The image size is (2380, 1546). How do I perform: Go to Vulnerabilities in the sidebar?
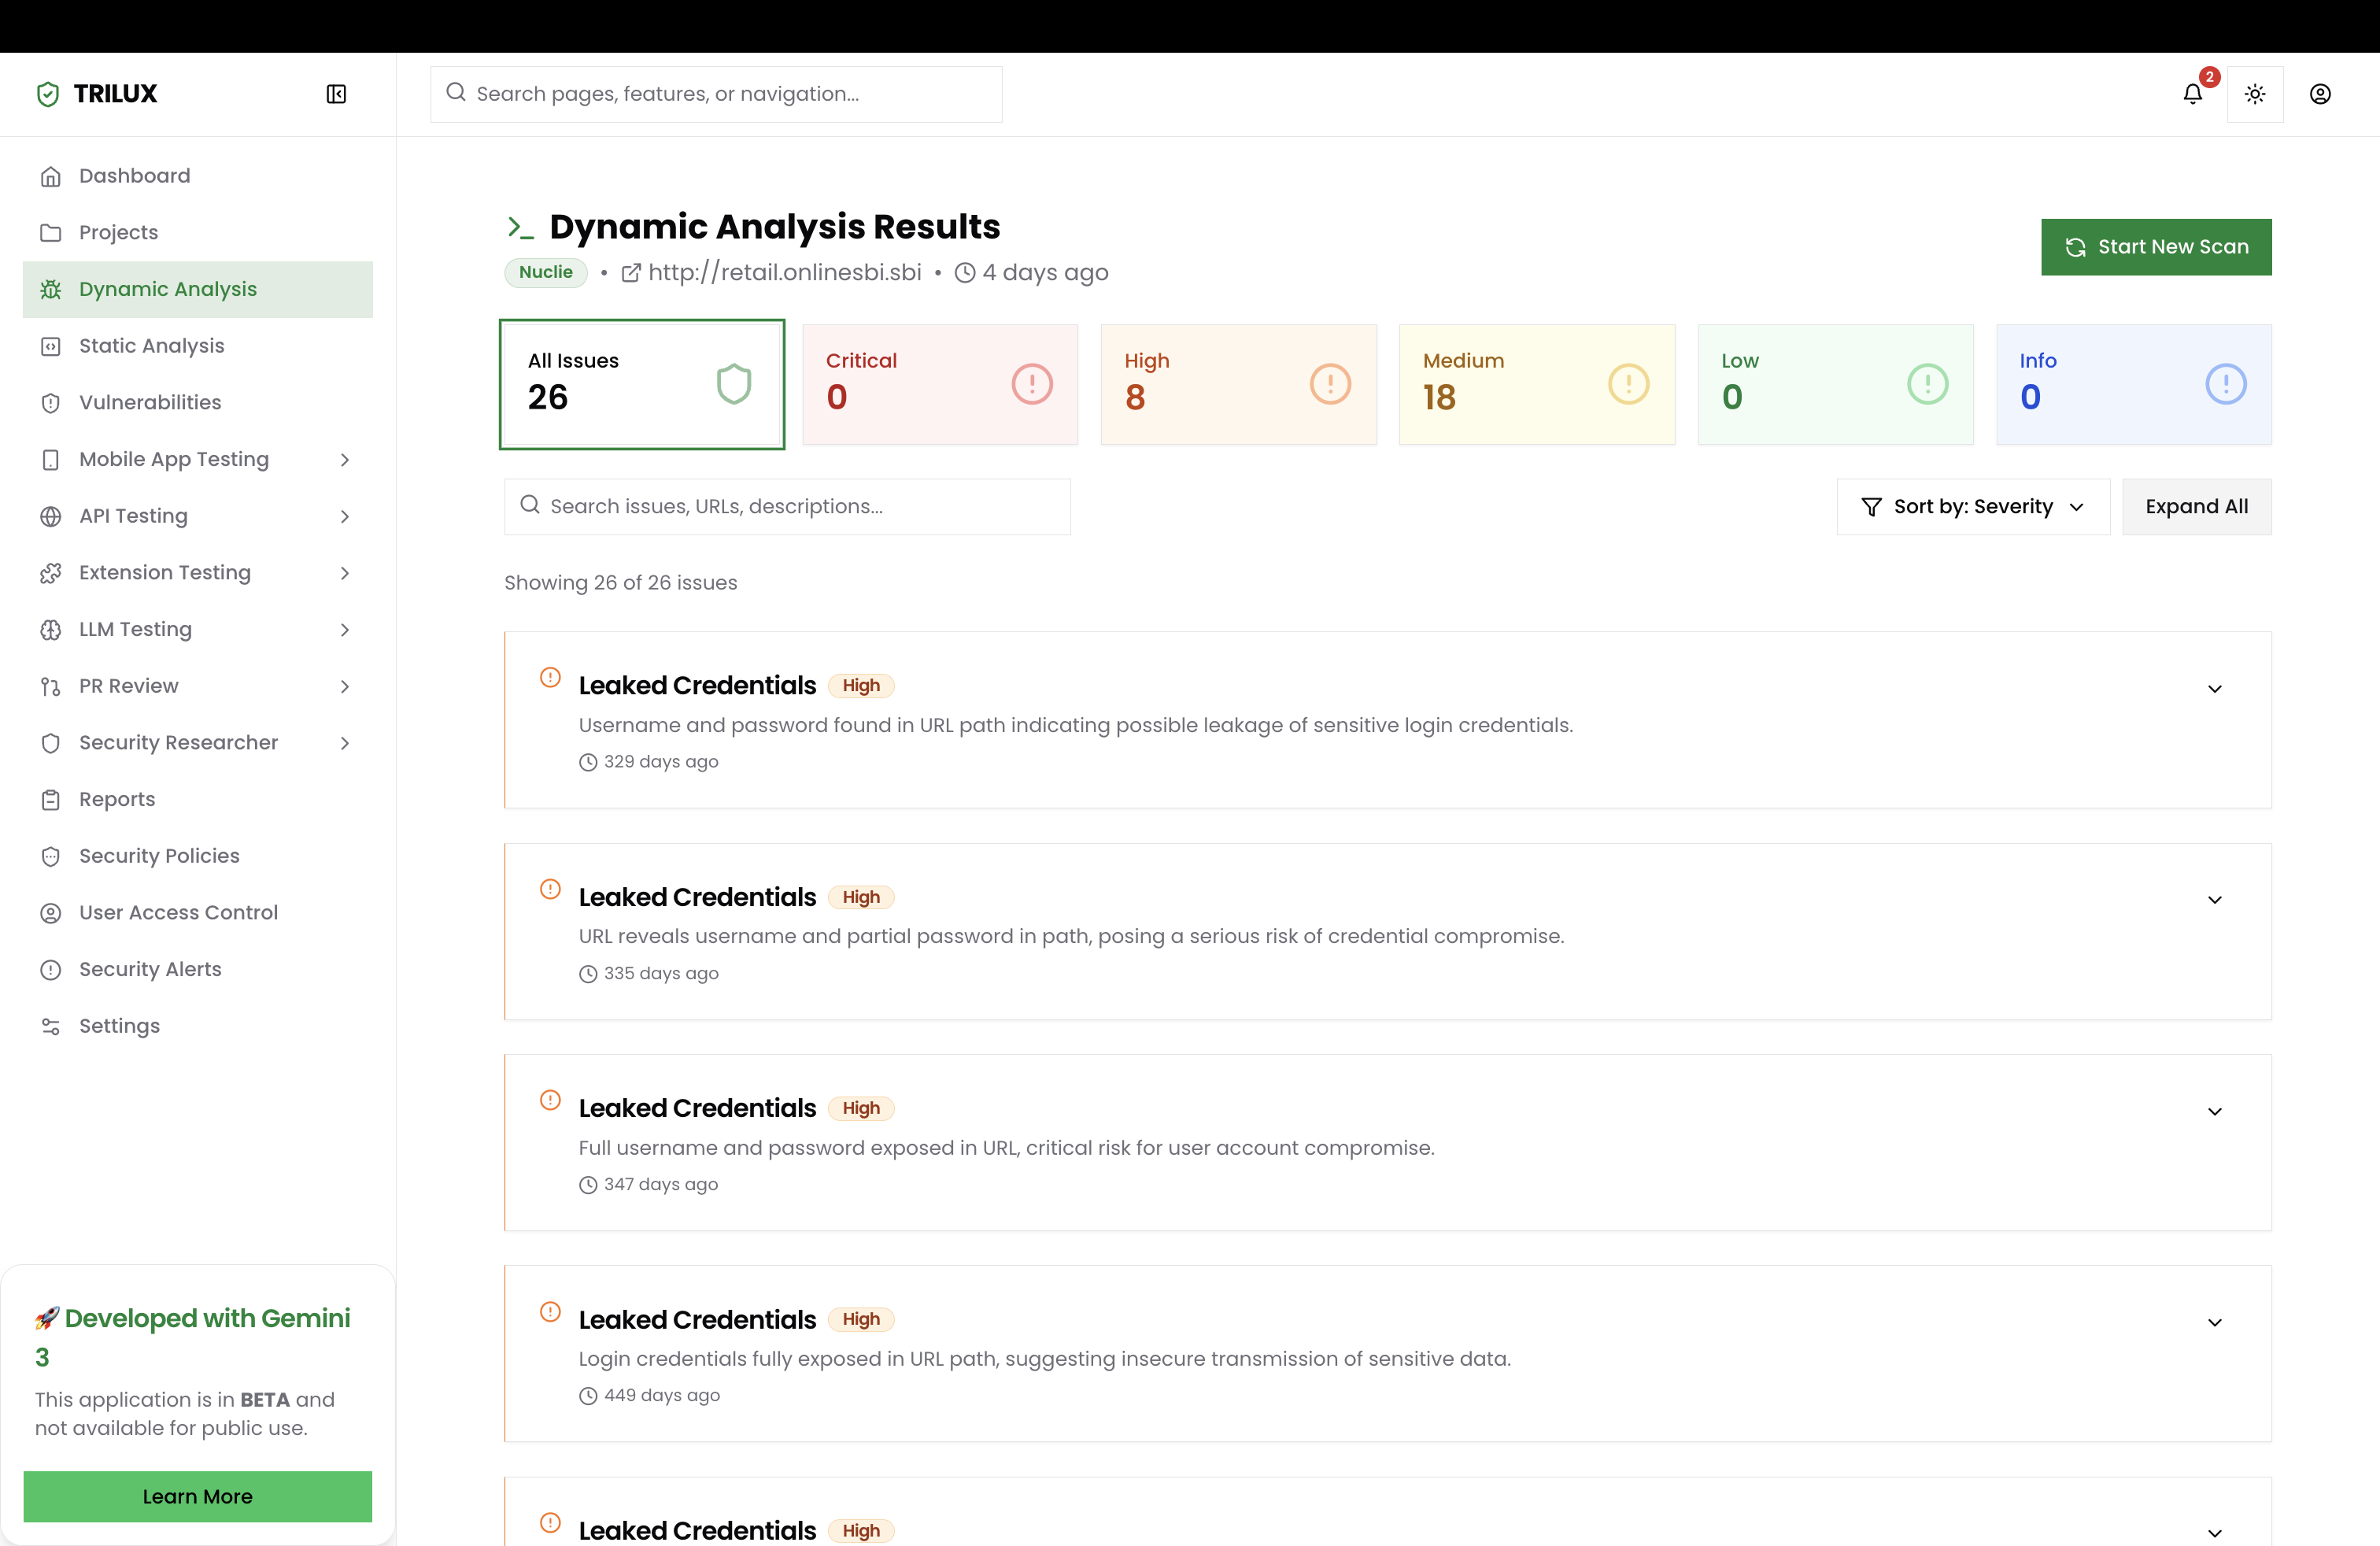[150, 403]
